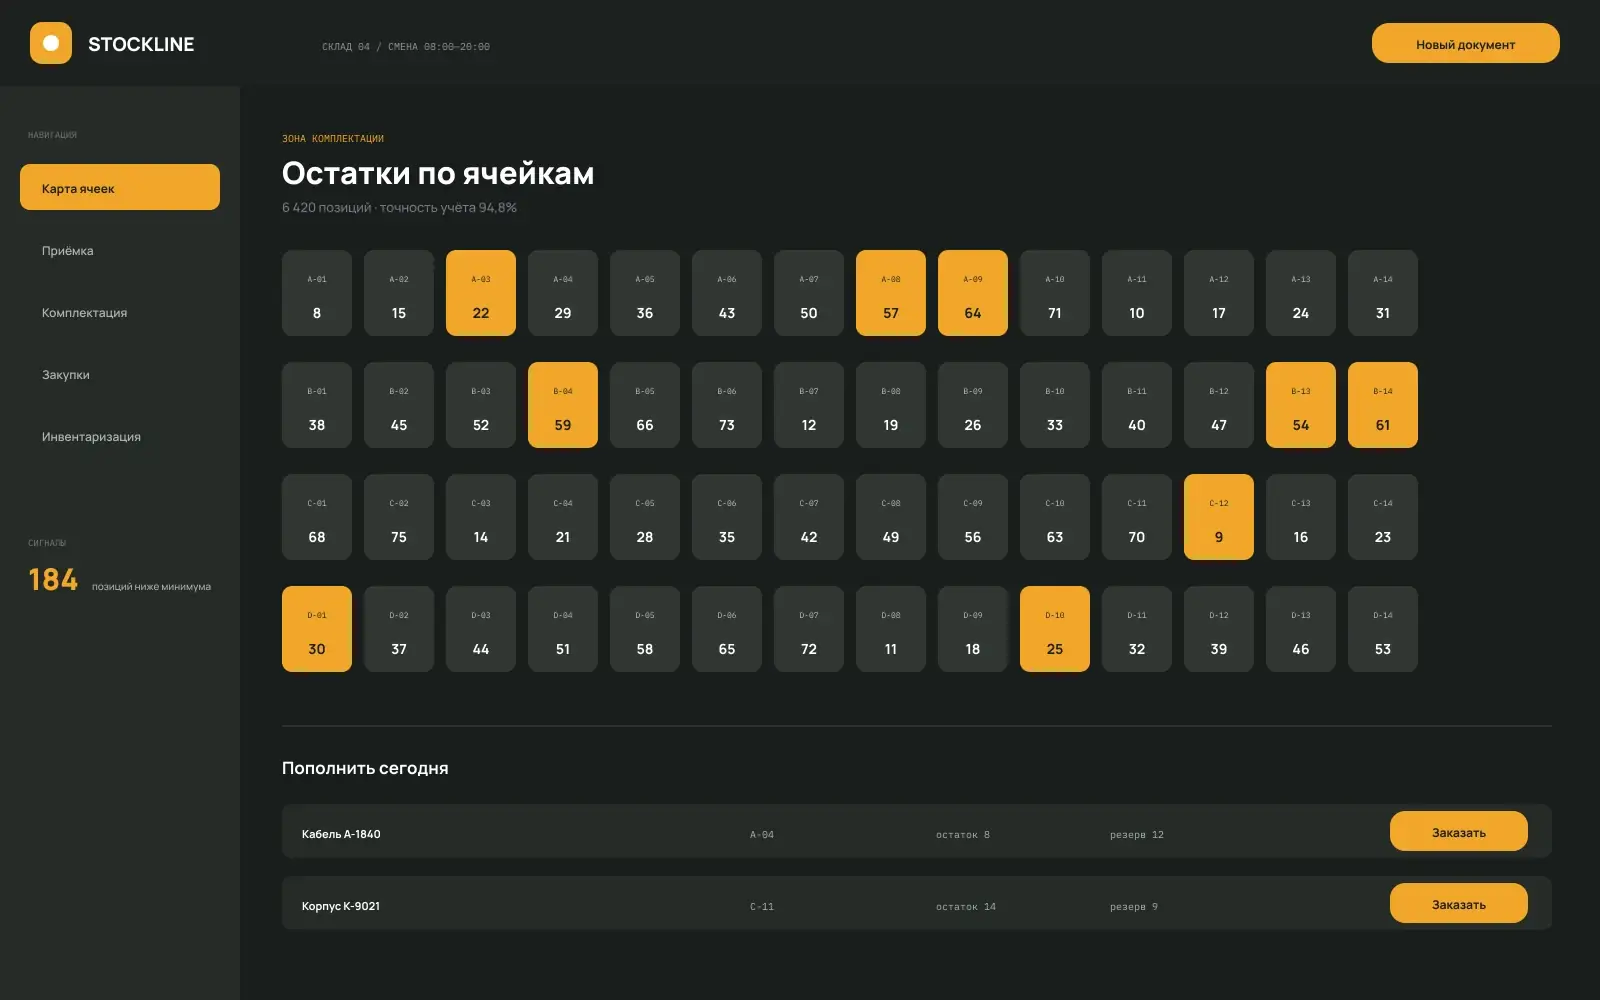Click остаток 8 in the Кабель row

[x=963, y=834]
